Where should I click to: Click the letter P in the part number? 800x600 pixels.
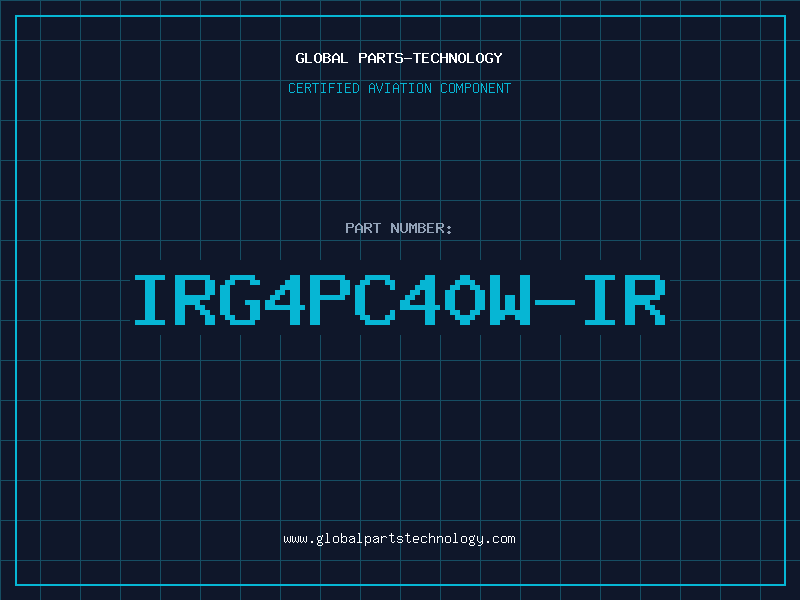330,300
